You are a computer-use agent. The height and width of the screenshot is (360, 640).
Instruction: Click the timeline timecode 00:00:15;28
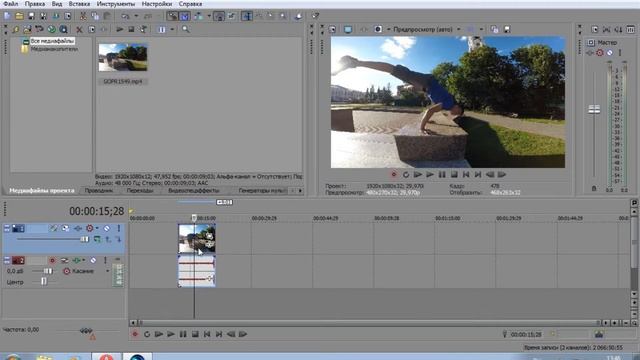(96, 211)
